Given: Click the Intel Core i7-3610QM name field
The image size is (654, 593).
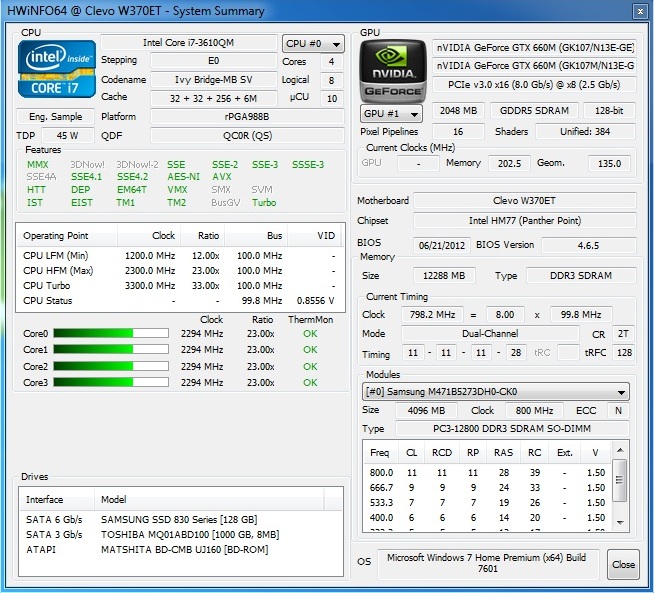Looking at the screenshot, I should pos(189,43).
